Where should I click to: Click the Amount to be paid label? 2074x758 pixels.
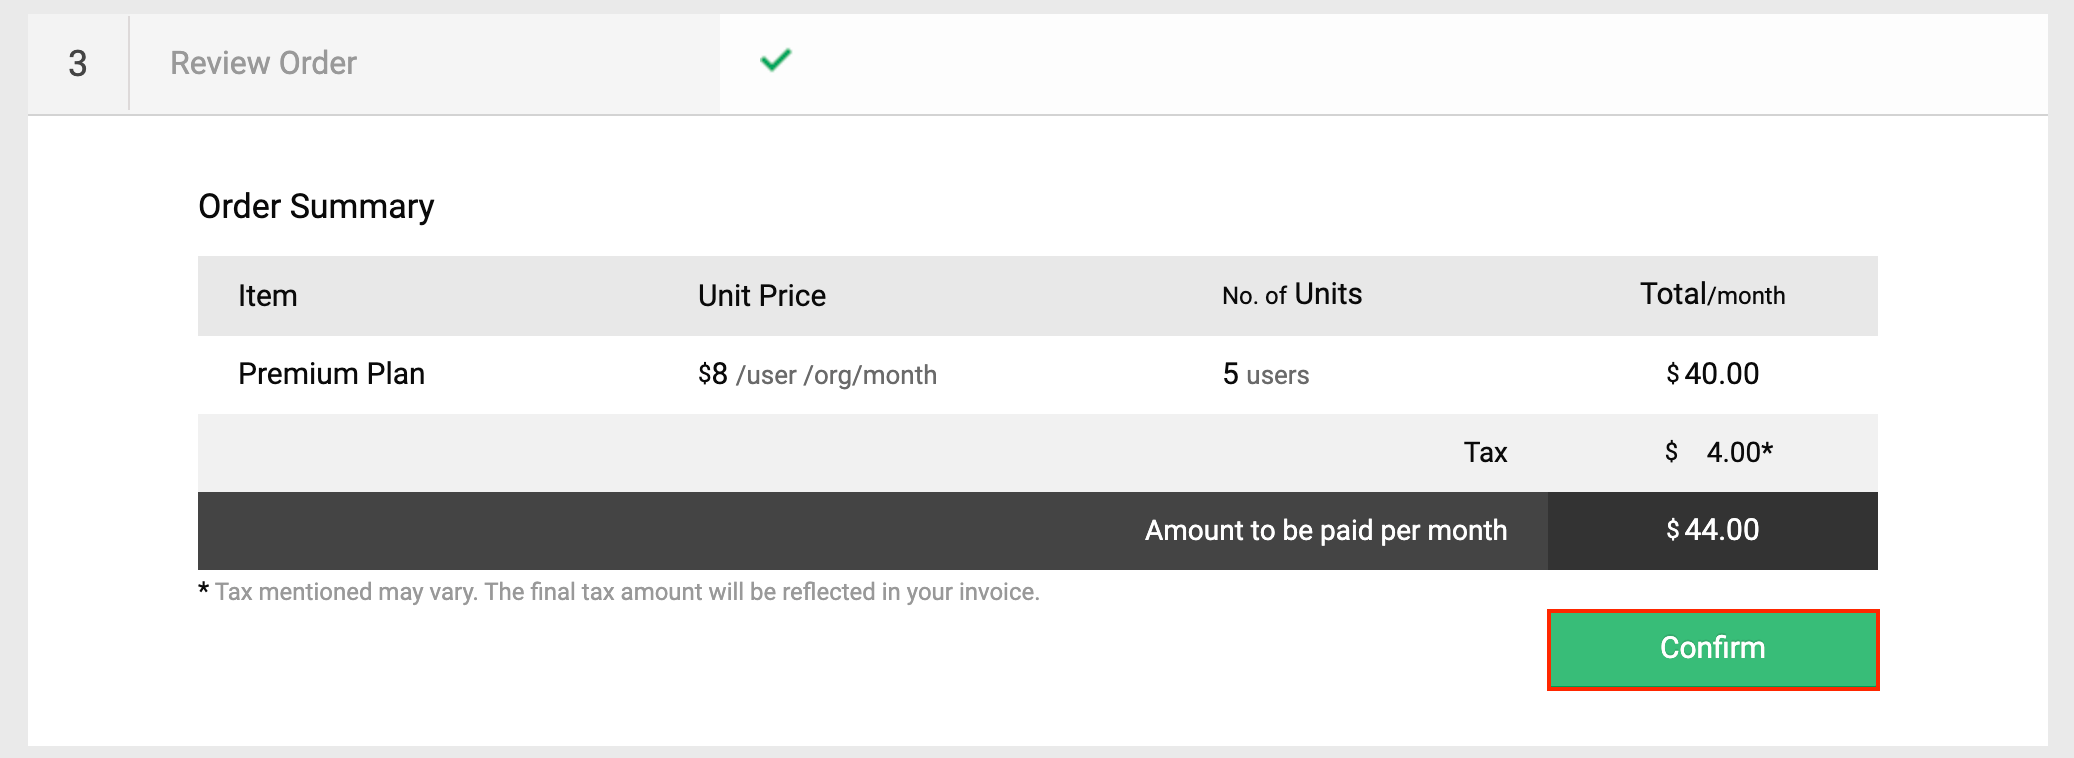[x=1325, y=531]
